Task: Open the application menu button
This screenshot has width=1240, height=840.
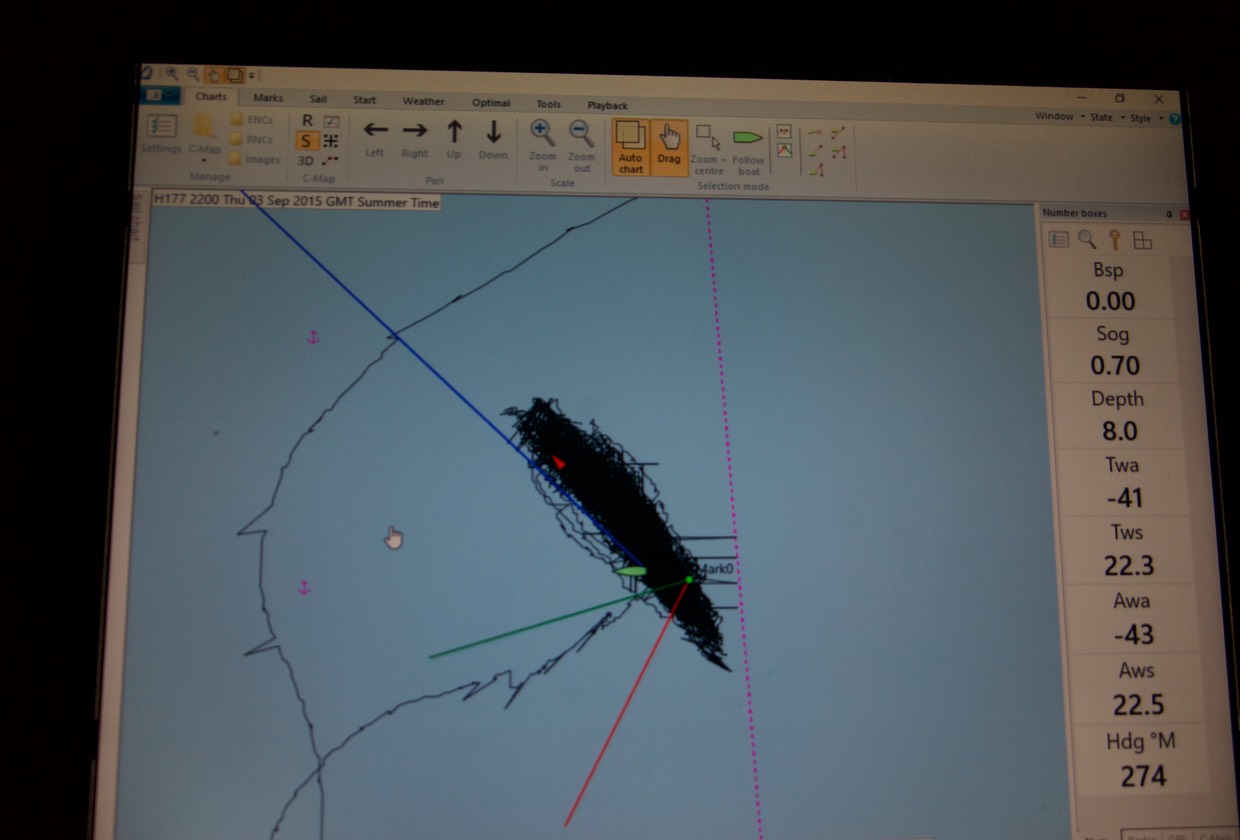Action: (x=159, y=95)
